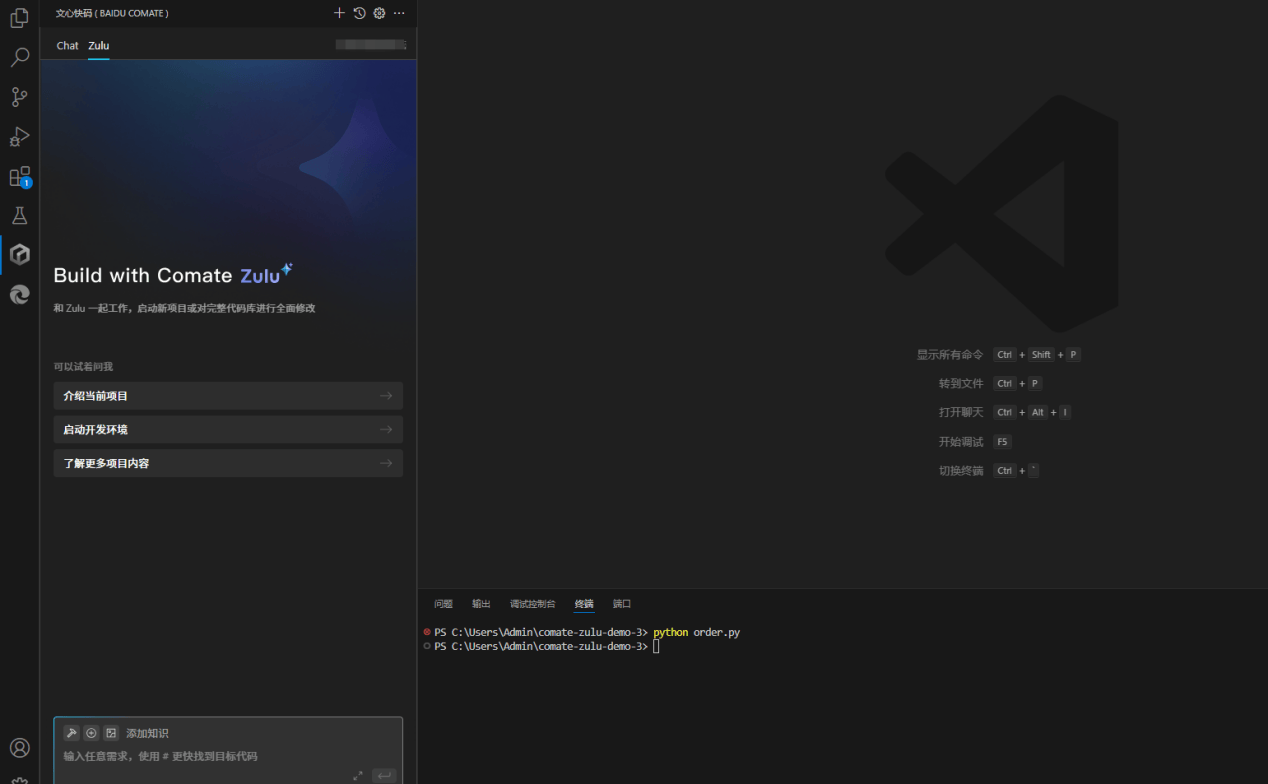Switch to the Chat tab
The height and width of the screenshot is (784, 1268).
pos(67,46)
